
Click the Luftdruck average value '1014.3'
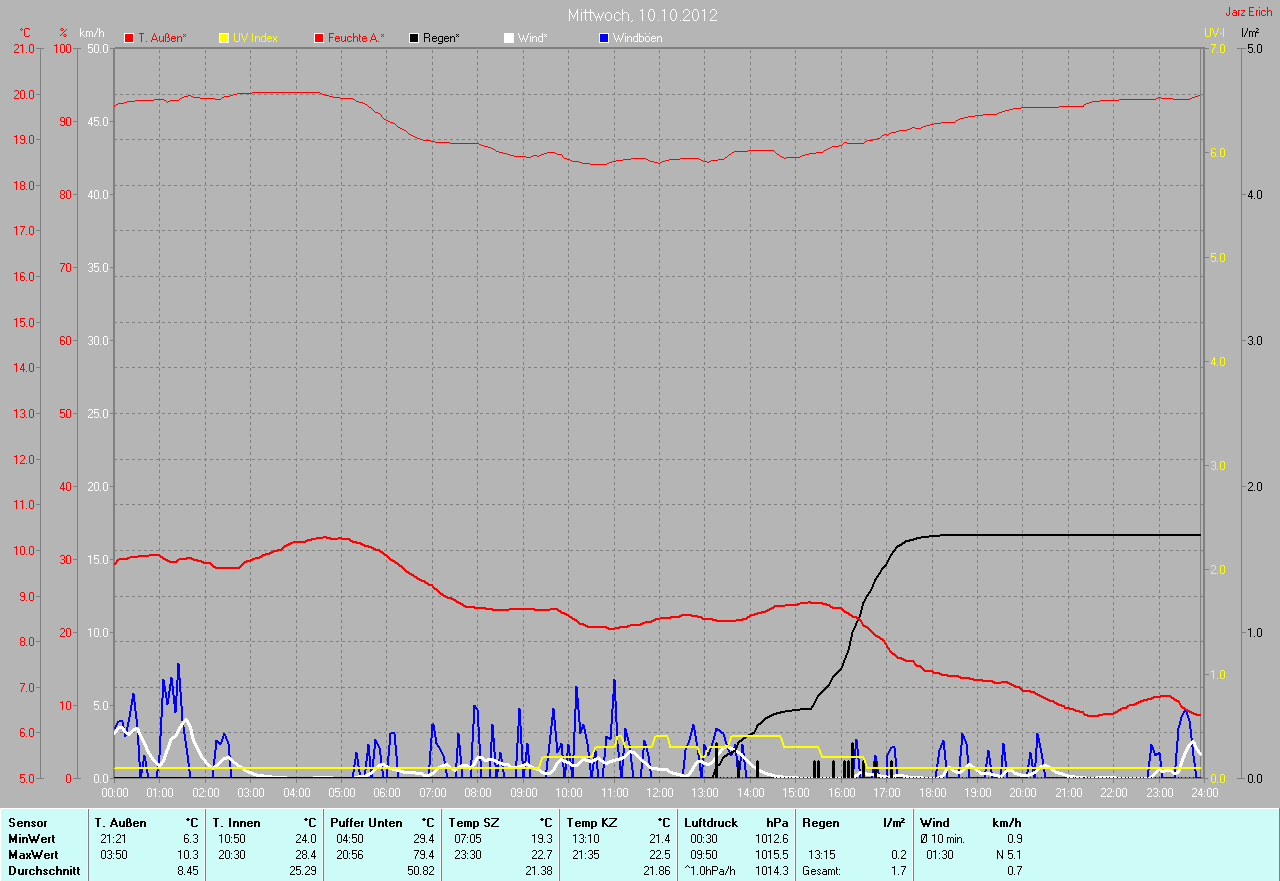(x=771, y=872)
